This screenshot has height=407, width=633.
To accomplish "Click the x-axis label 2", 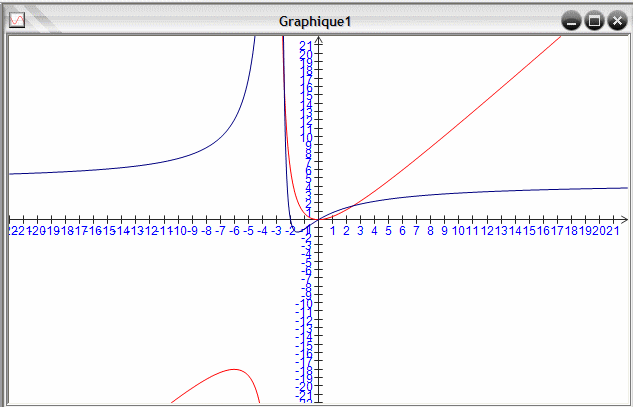I will [346, 231].
